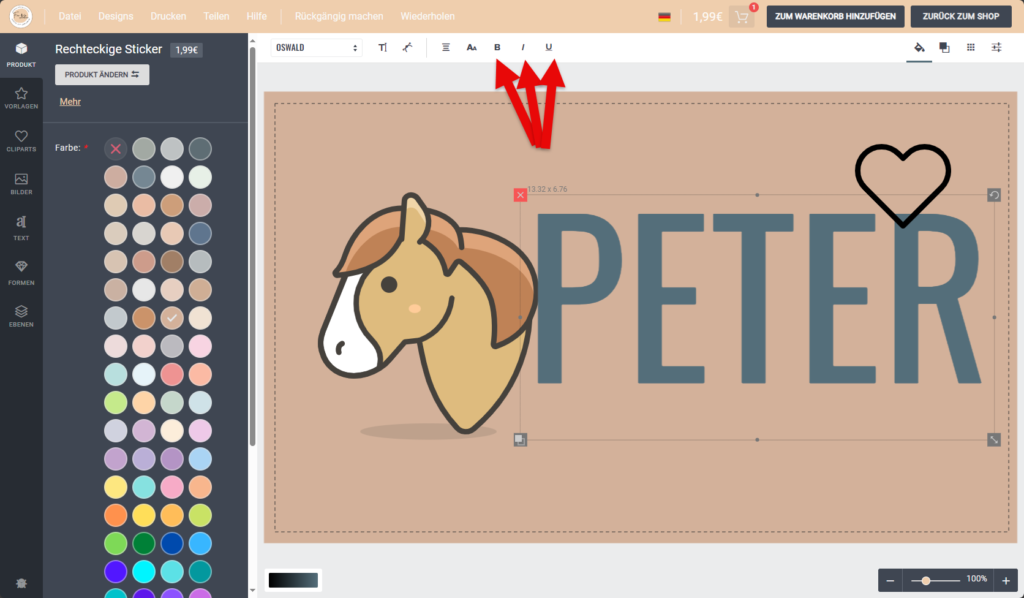Click the rotate handle on PETER text
The width and height of the screenshot is (1024, 598).
(x=994, y=195)
